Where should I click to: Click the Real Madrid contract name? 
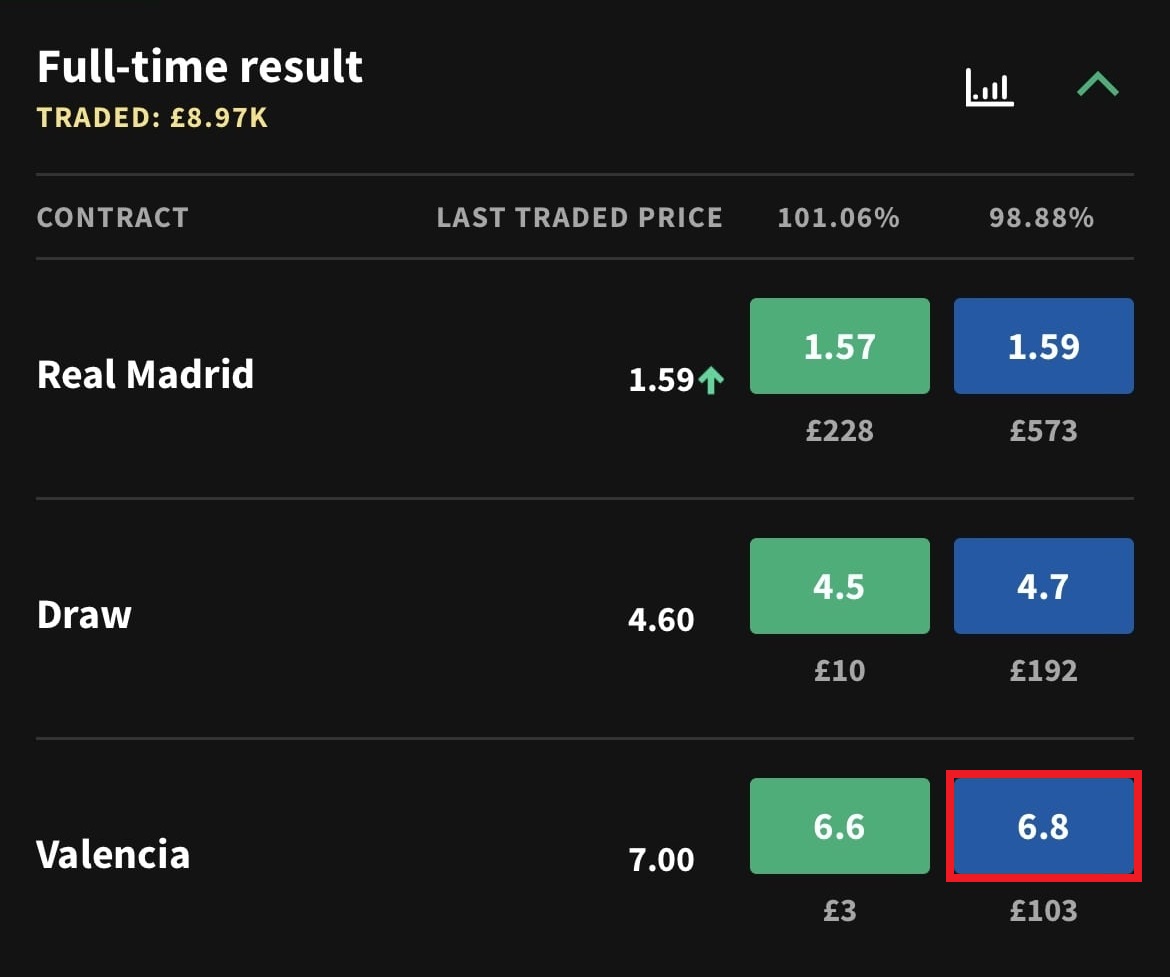coord(146,375)
